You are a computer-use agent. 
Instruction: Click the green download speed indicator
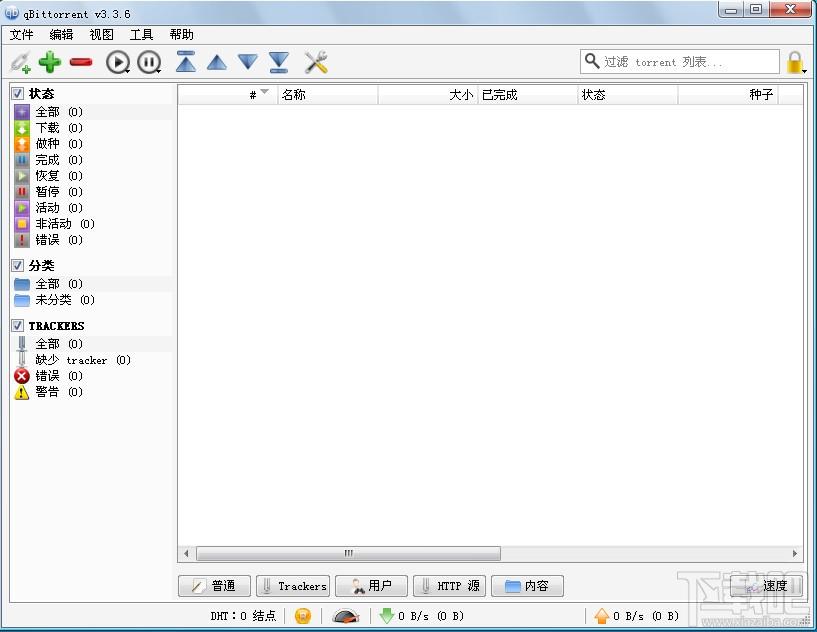[386, 616]
